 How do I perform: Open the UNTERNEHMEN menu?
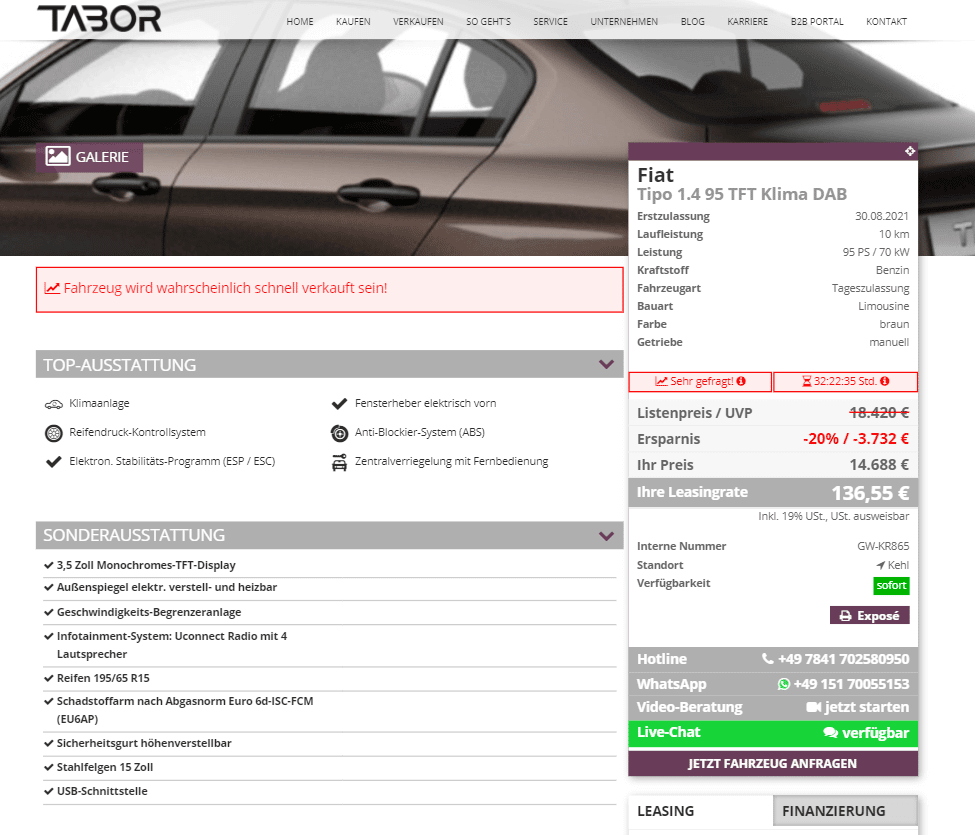click(x=624, y=22)
